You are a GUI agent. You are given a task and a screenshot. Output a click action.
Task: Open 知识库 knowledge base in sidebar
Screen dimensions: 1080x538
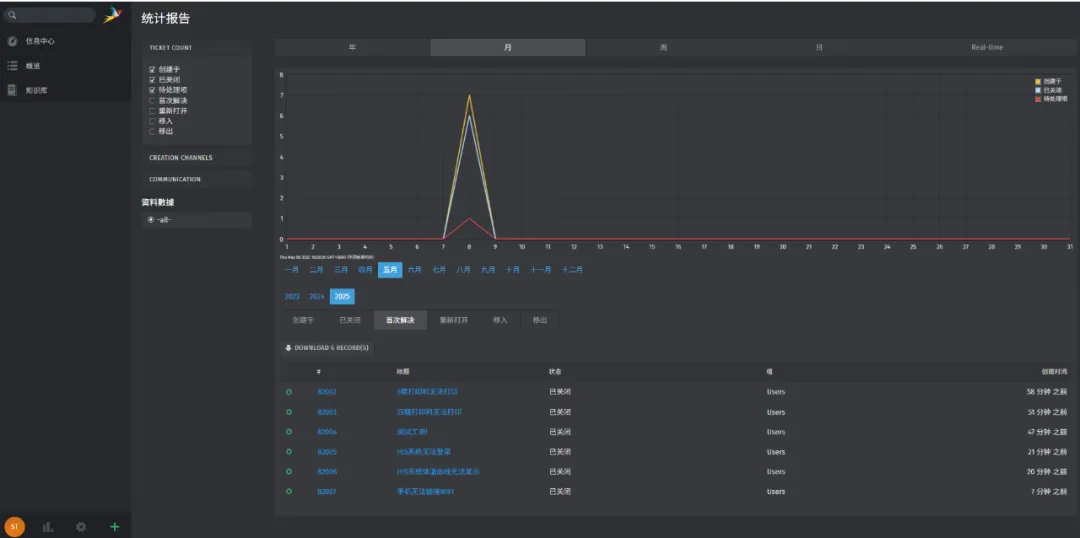(65, 90)
